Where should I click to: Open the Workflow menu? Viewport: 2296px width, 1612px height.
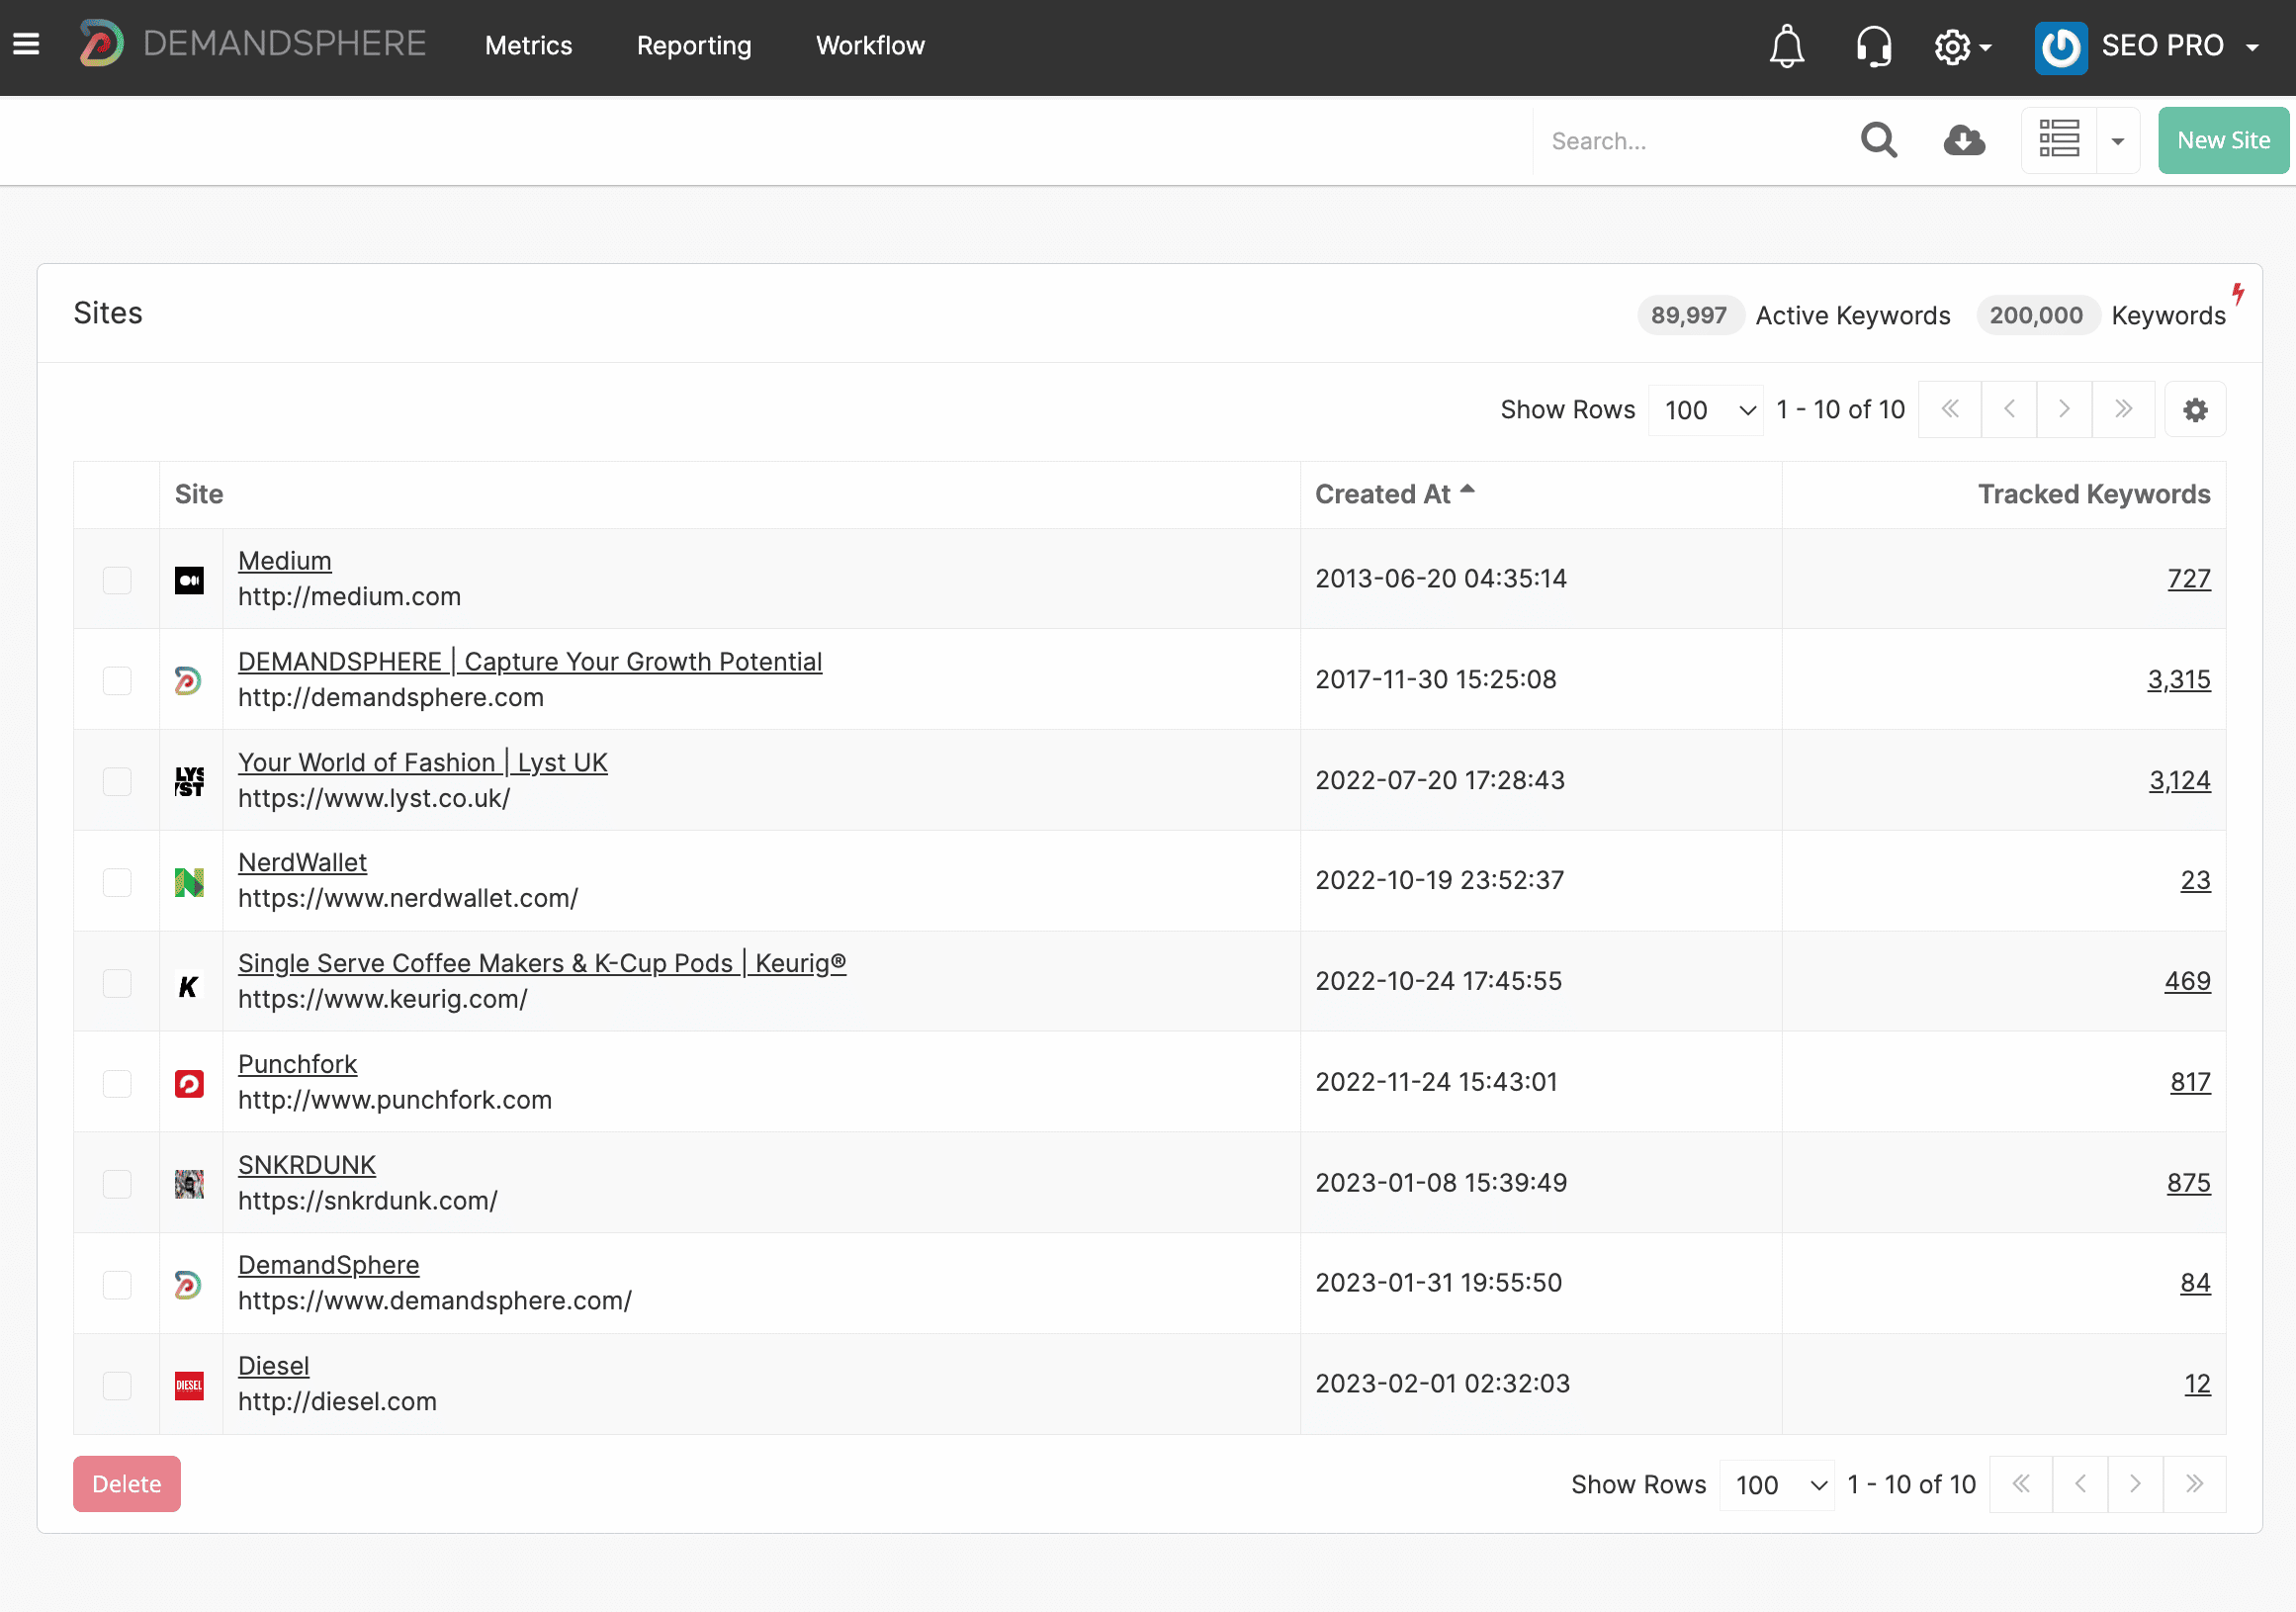click(870, 45)
